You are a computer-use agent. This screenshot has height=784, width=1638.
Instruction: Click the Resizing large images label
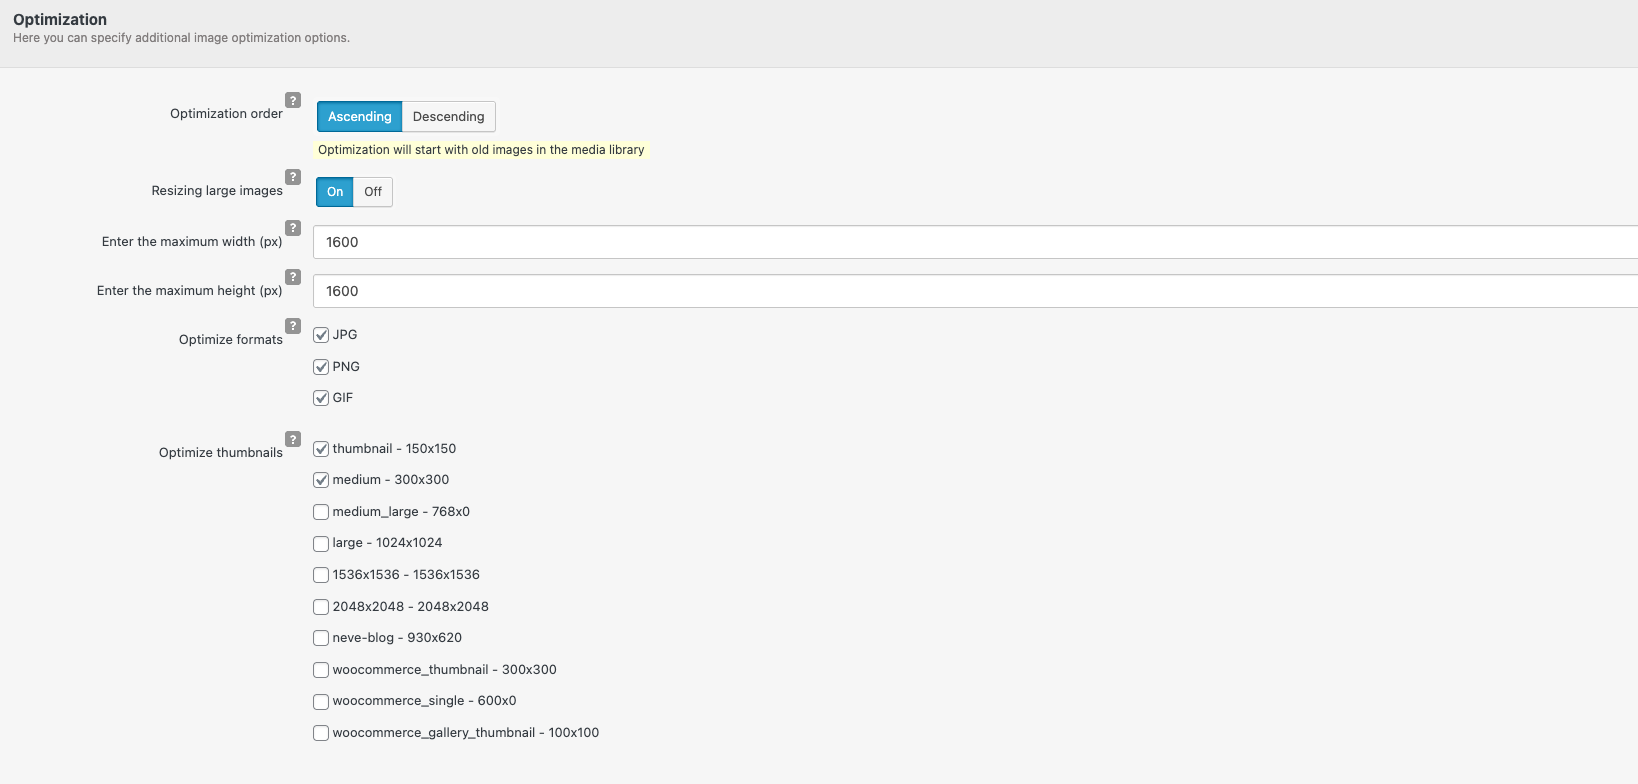(x=217, y=191)
